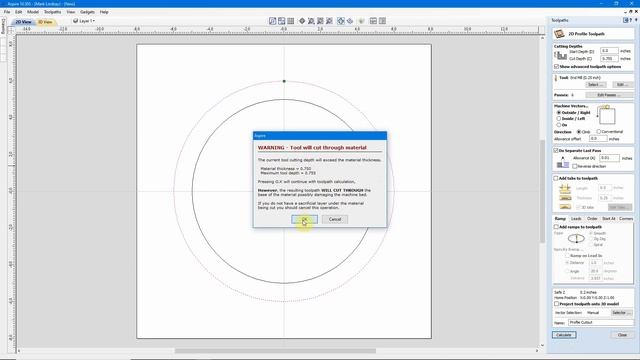Click the Cut Depth input field
640x360 pixels.
[x=609, y=58]
